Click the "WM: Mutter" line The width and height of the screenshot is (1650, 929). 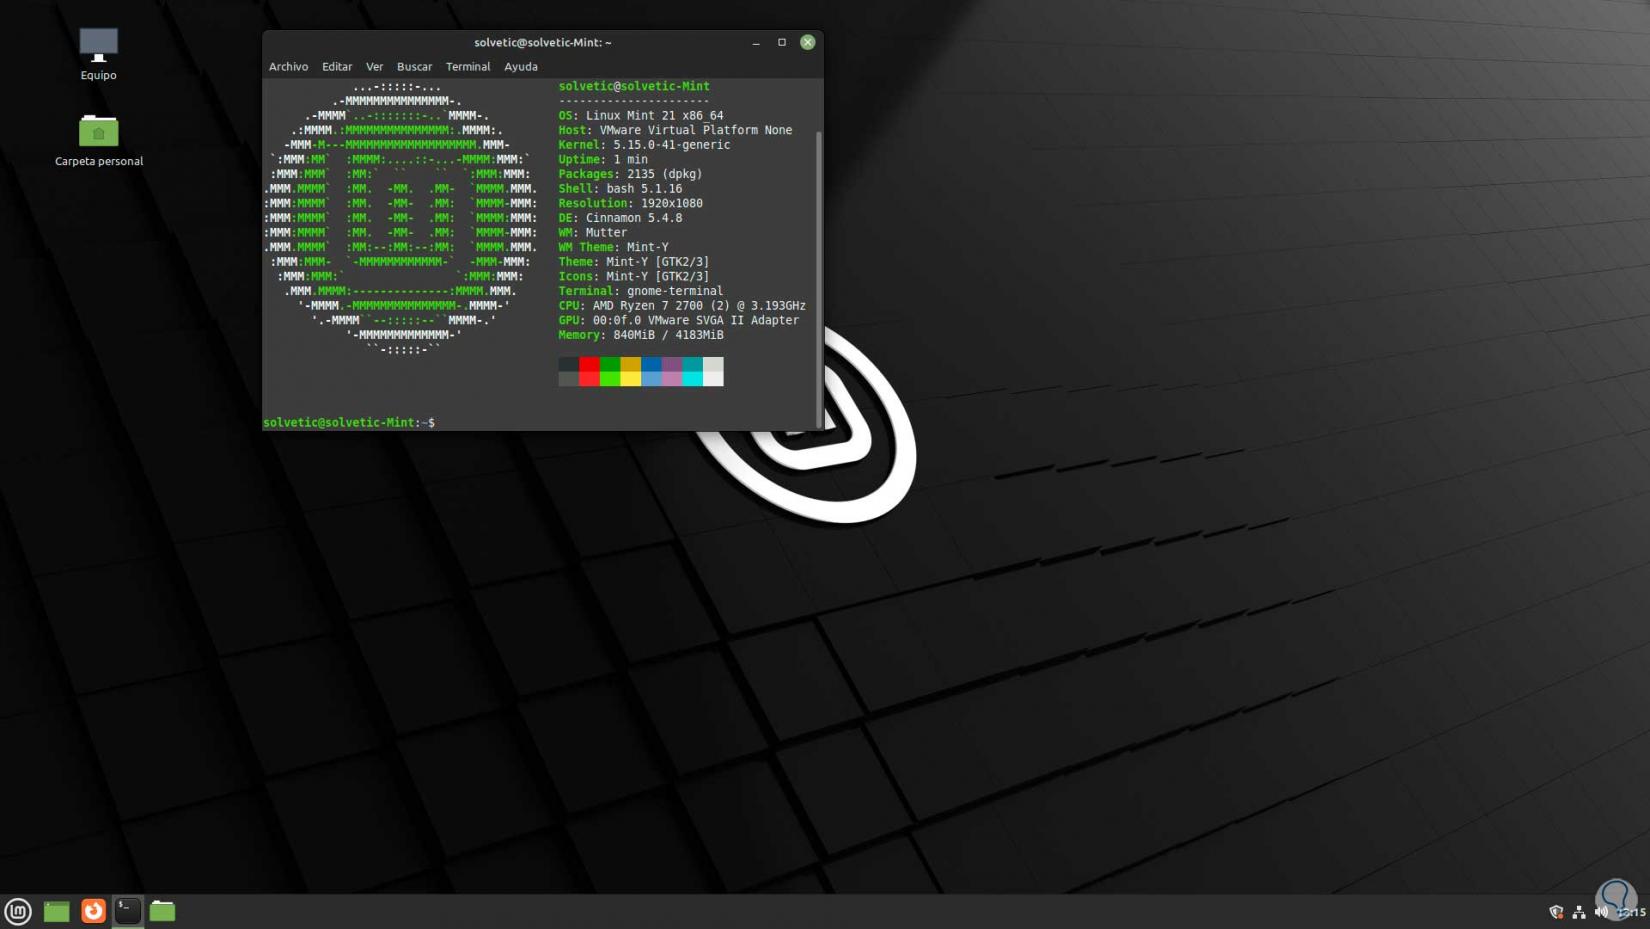coord(593,233)
